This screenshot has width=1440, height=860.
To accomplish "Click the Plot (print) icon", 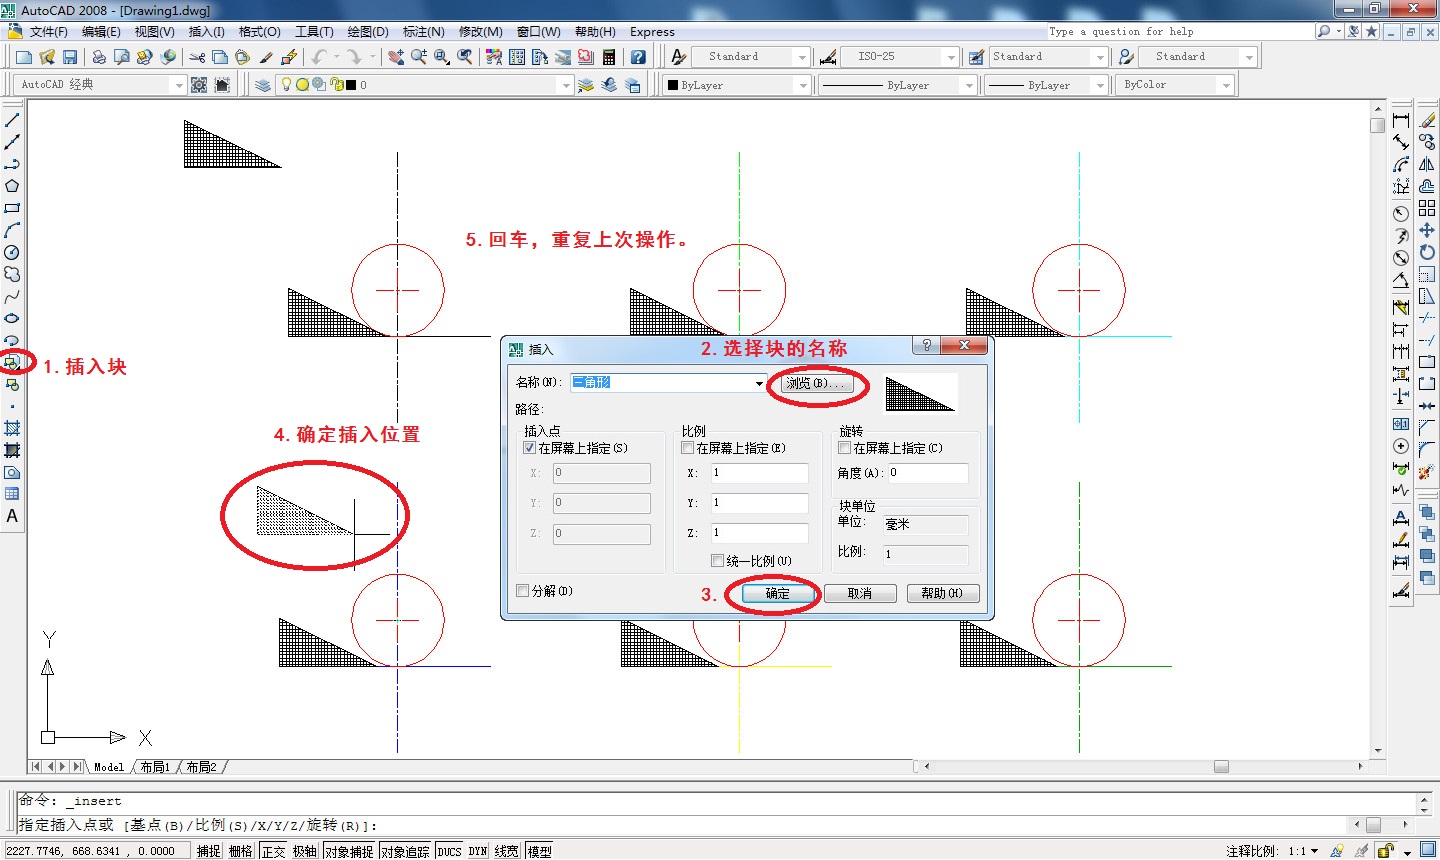I will click(x=99, y=57).
